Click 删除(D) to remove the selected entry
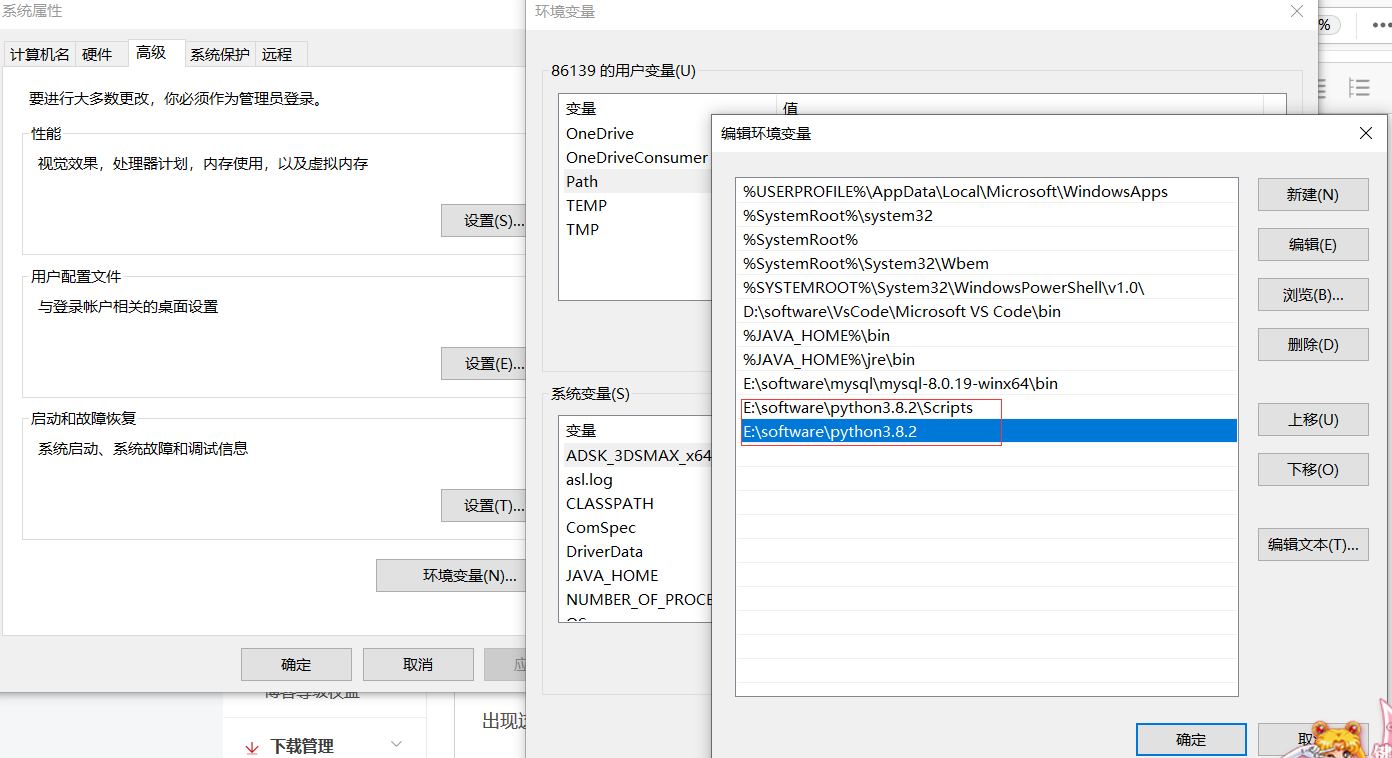 point(1312,344)
